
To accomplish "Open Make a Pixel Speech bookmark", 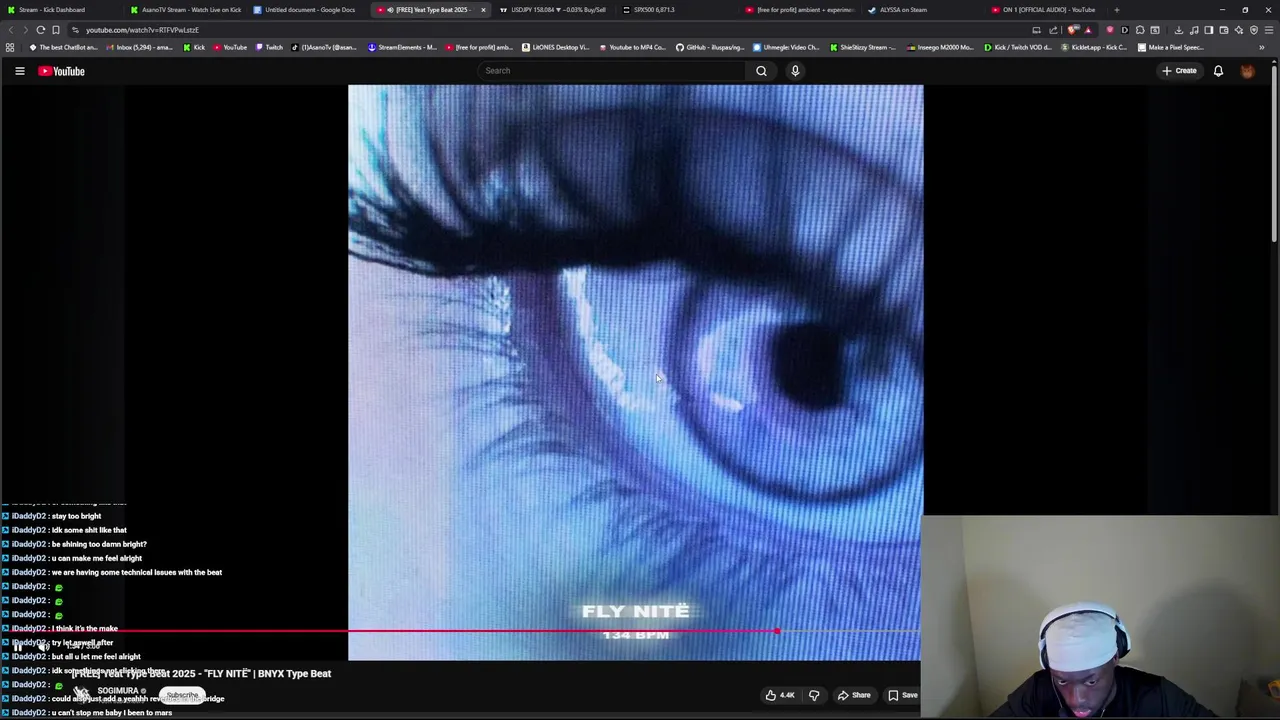I will pyautogui.click(x=1172, y=47).
